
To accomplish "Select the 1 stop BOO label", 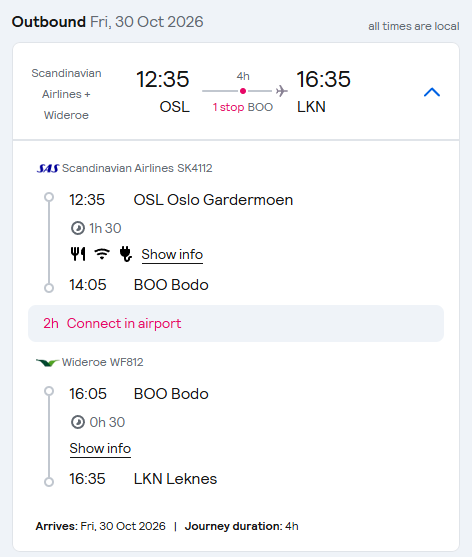I will click(x=243, y=107).
